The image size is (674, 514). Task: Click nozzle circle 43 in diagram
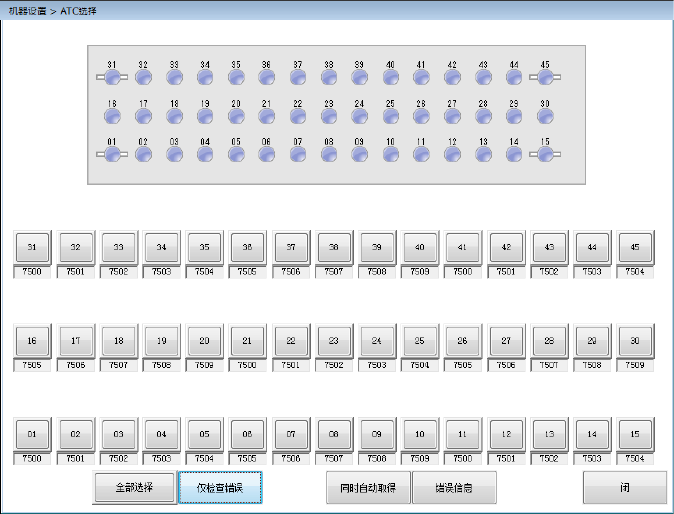(x=484, y=77)
